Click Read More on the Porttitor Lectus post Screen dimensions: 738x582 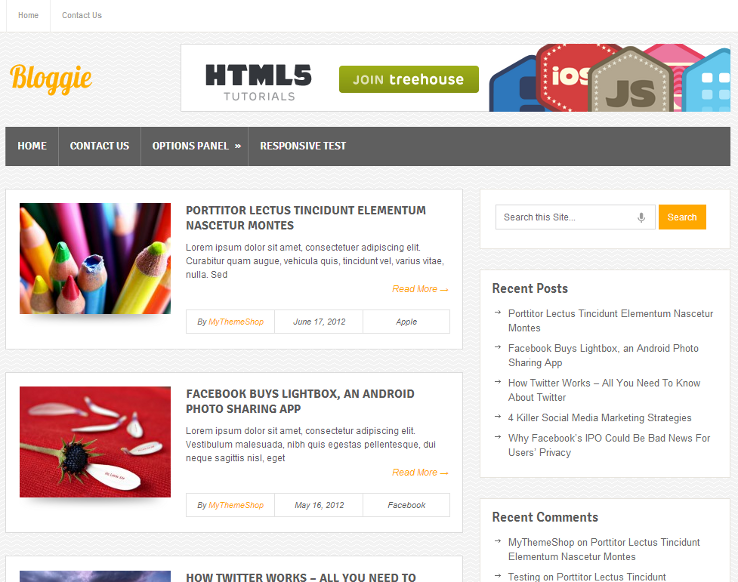(x=419, y=289)
